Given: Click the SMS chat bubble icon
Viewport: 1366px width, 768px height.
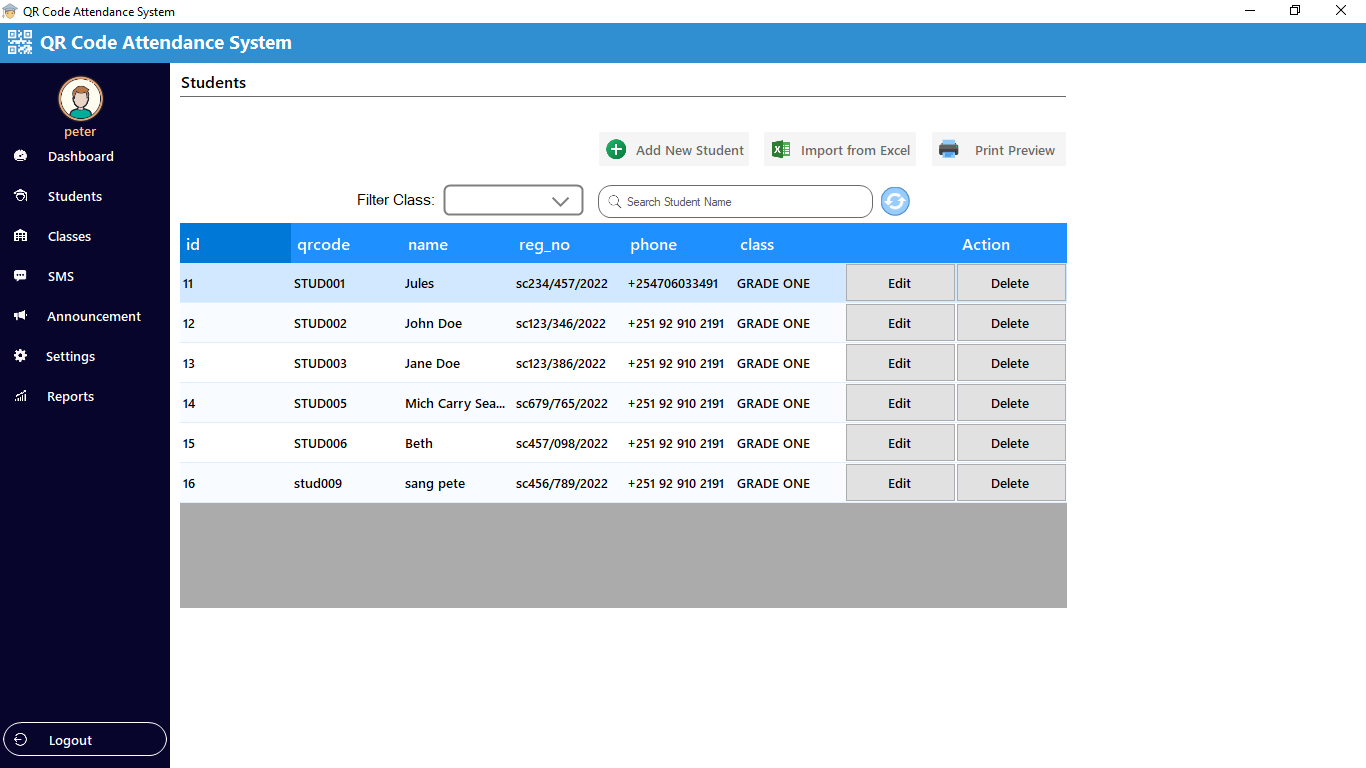Looking at the screenshot, I should tap(20, 276).
